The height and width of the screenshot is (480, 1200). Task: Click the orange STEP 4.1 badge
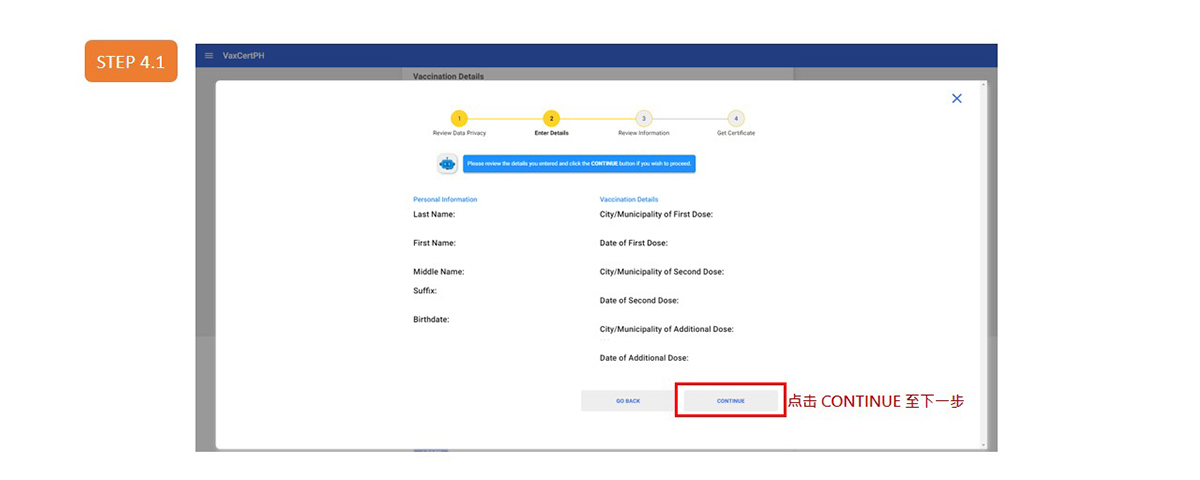pyautogui.click(x=131, y=62)
